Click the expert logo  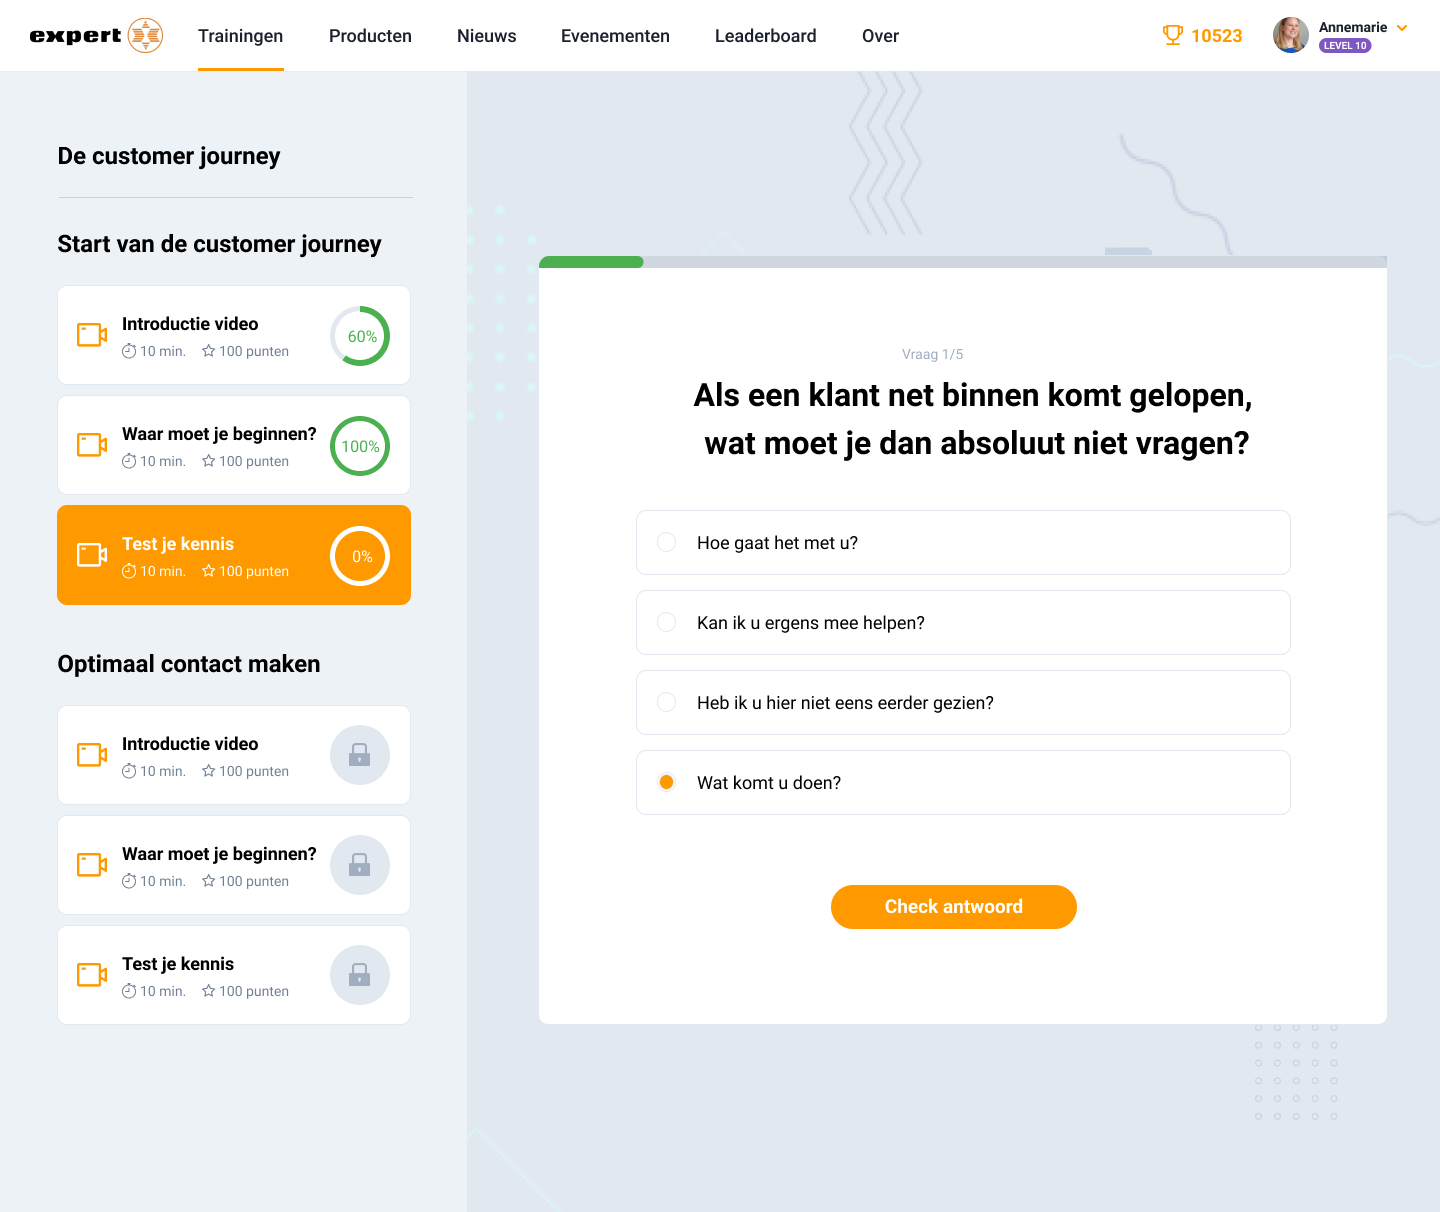click(x=96, y=36)
